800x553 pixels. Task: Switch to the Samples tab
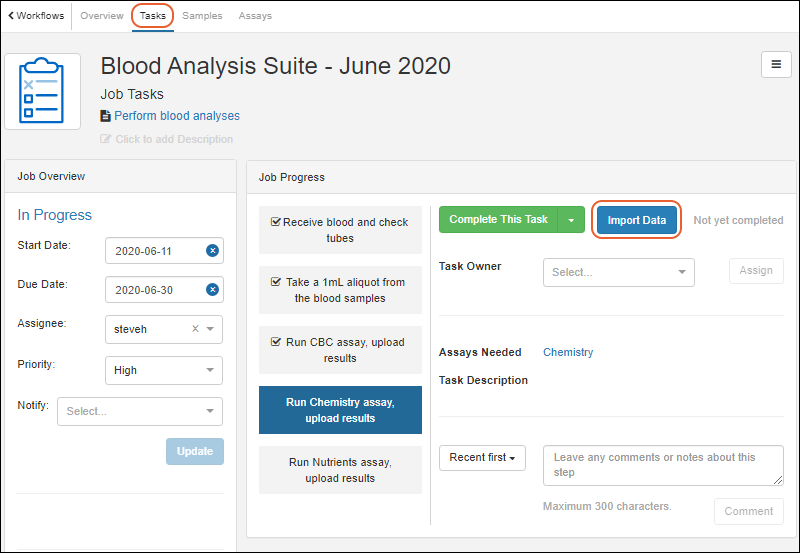(202, 16)
